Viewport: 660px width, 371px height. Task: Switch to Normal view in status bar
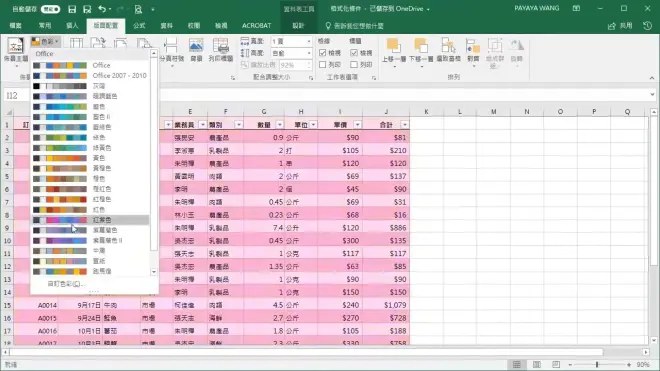tap(516, 365)
